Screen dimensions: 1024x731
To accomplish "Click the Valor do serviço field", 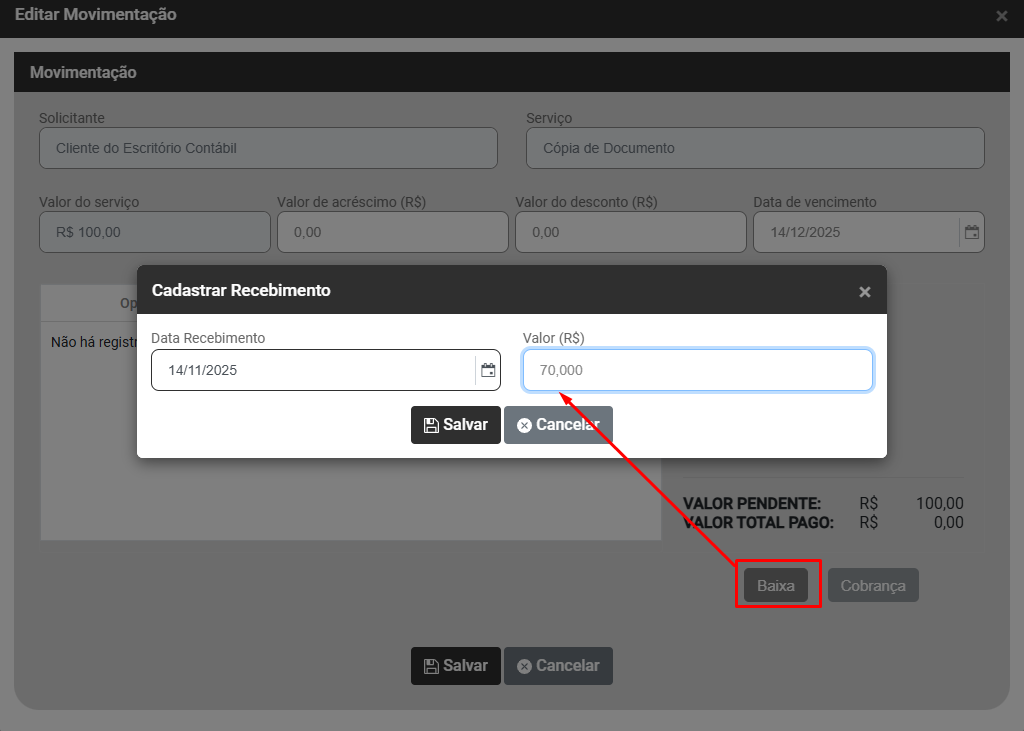I will pos(155,232).
